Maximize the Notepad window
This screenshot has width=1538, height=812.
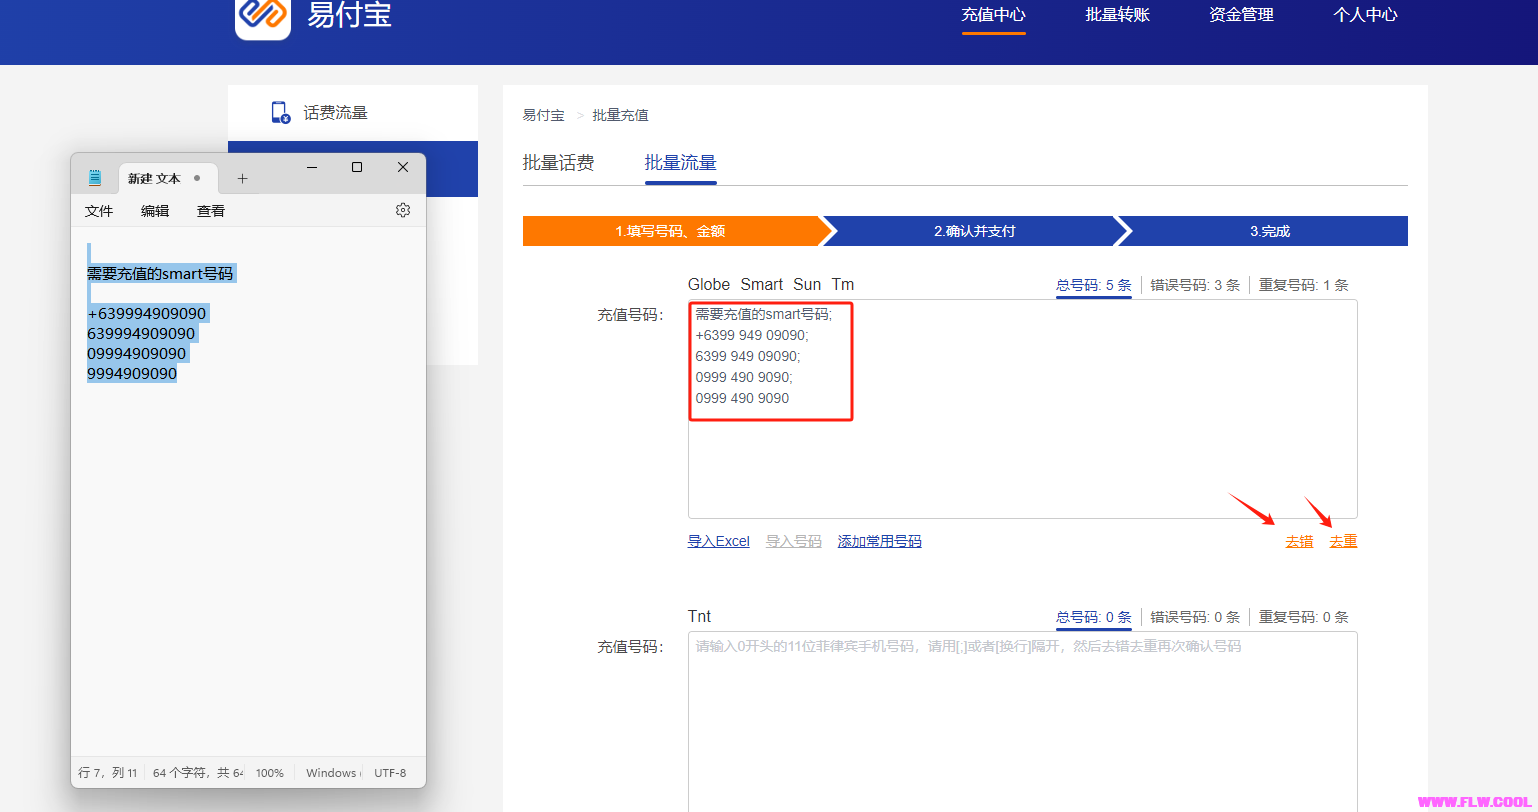pyautogui.click(x=357, y=167)
